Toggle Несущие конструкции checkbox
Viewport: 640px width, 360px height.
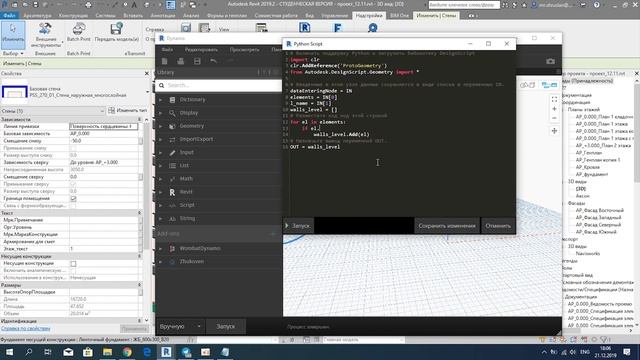pos(73,264)
